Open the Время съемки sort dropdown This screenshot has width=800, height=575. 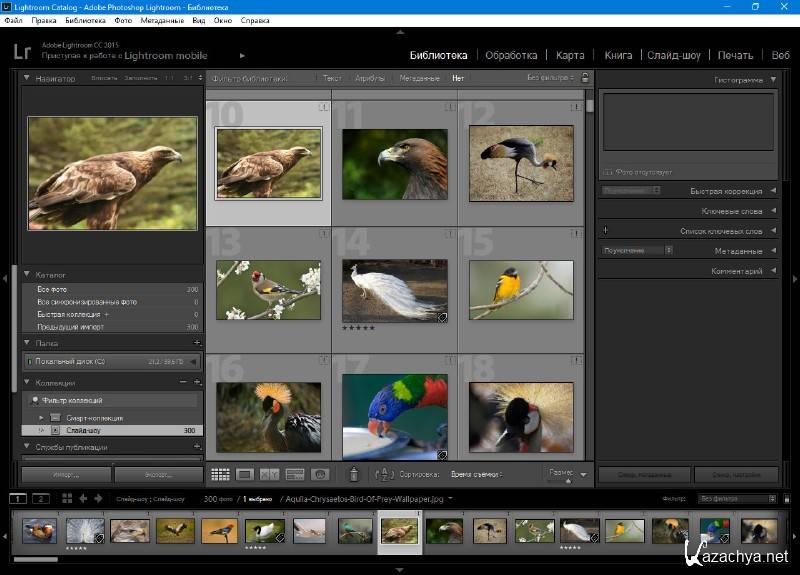[x=477, y=475]
